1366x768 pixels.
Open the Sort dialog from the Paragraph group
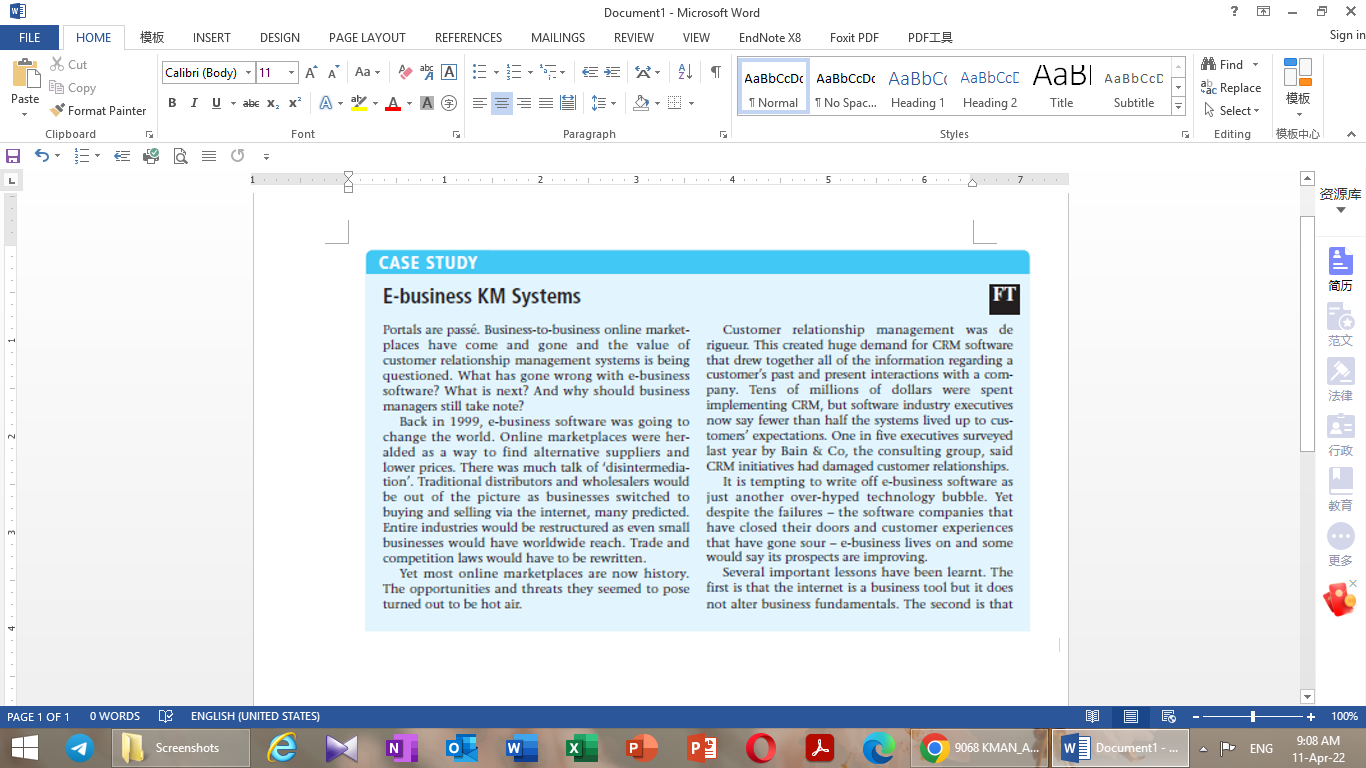tap(684, 71)
